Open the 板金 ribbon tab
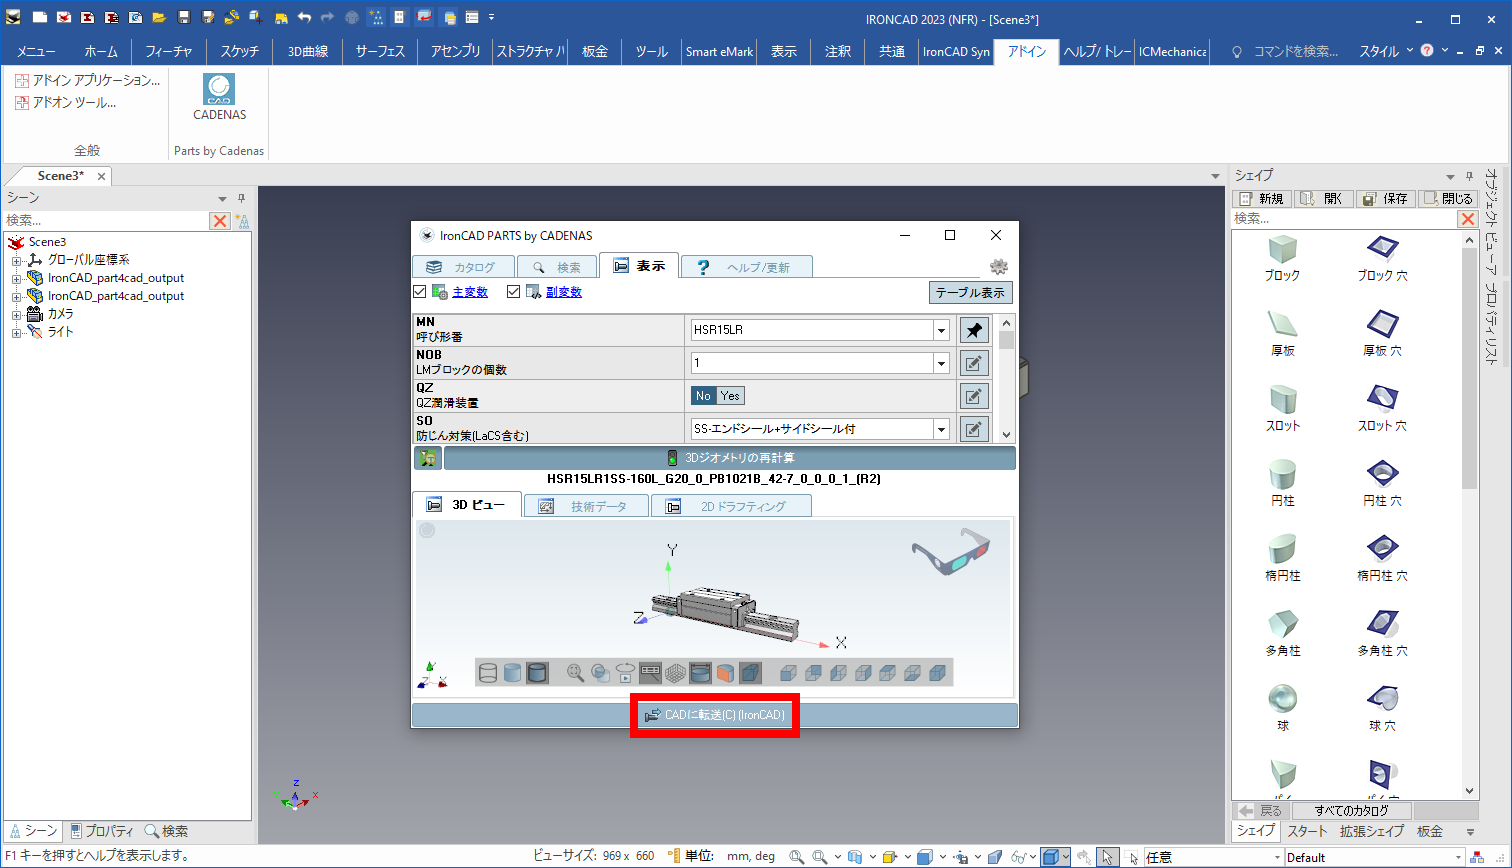Screen dimensions: 1512x868 tap(595, 51)
